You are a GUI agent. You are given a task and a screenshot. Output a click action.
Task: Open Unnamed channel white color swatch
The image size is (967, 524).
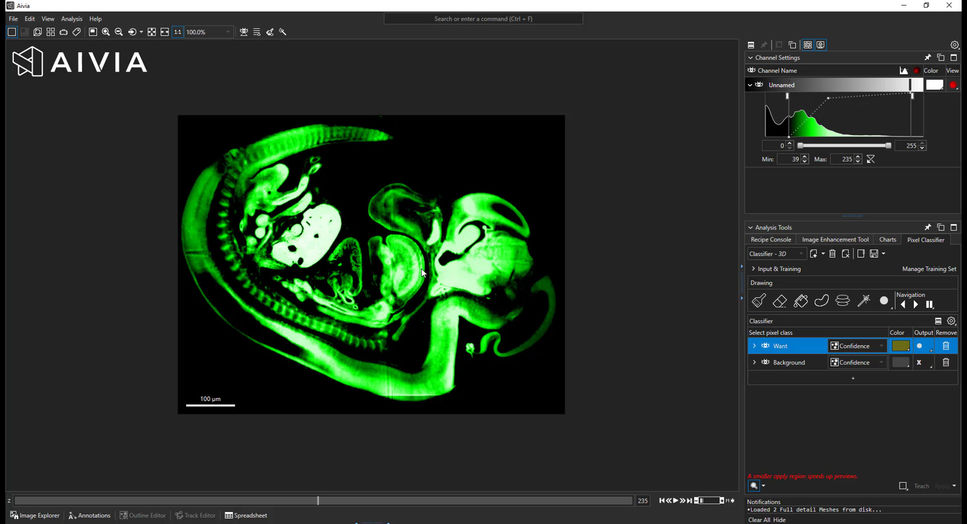click(x=934, y=85)
